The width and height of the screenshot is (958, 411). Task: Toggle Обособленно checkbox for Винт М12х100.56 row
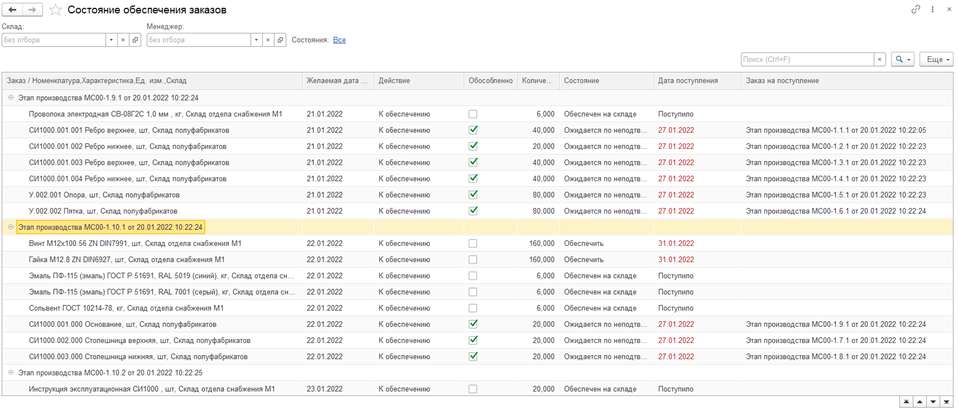(x=473, y=243)
